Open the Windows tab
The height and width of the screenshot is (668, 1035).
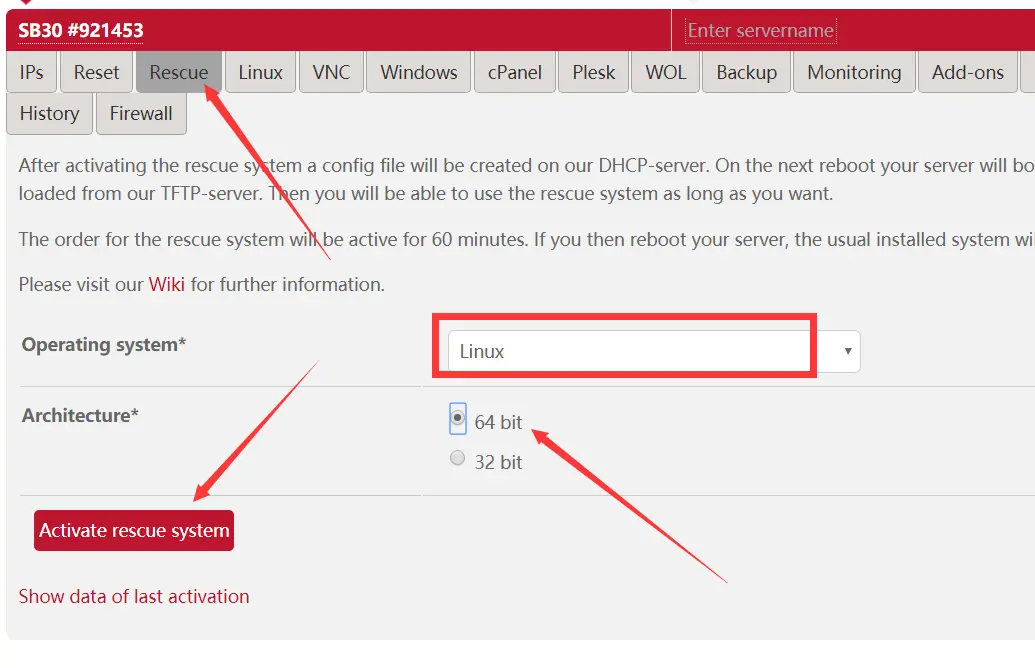[x=419, y=73]
